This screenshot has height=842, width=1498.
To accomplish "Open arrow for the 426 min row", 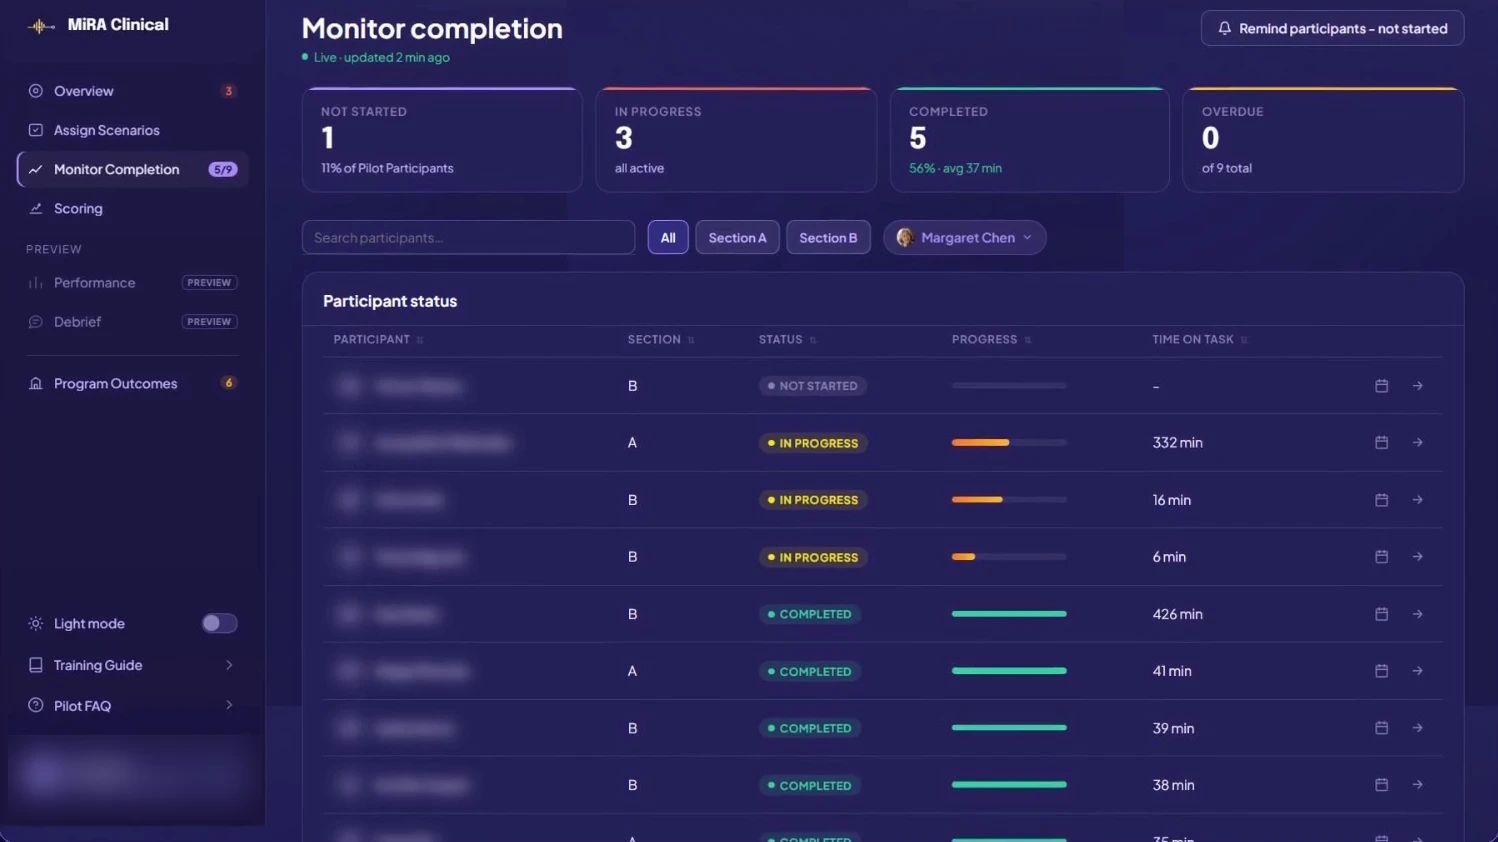I will point(1417,613).
